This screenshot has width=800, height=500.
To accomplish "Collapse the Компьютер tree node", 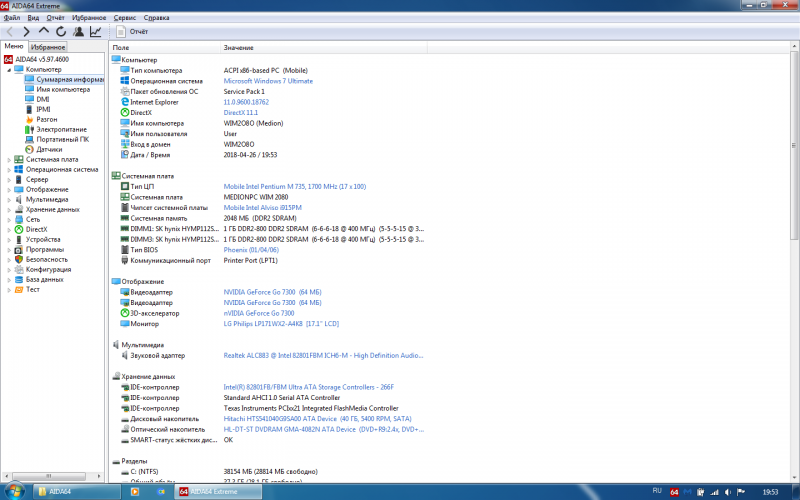I will tap(9, 69).
